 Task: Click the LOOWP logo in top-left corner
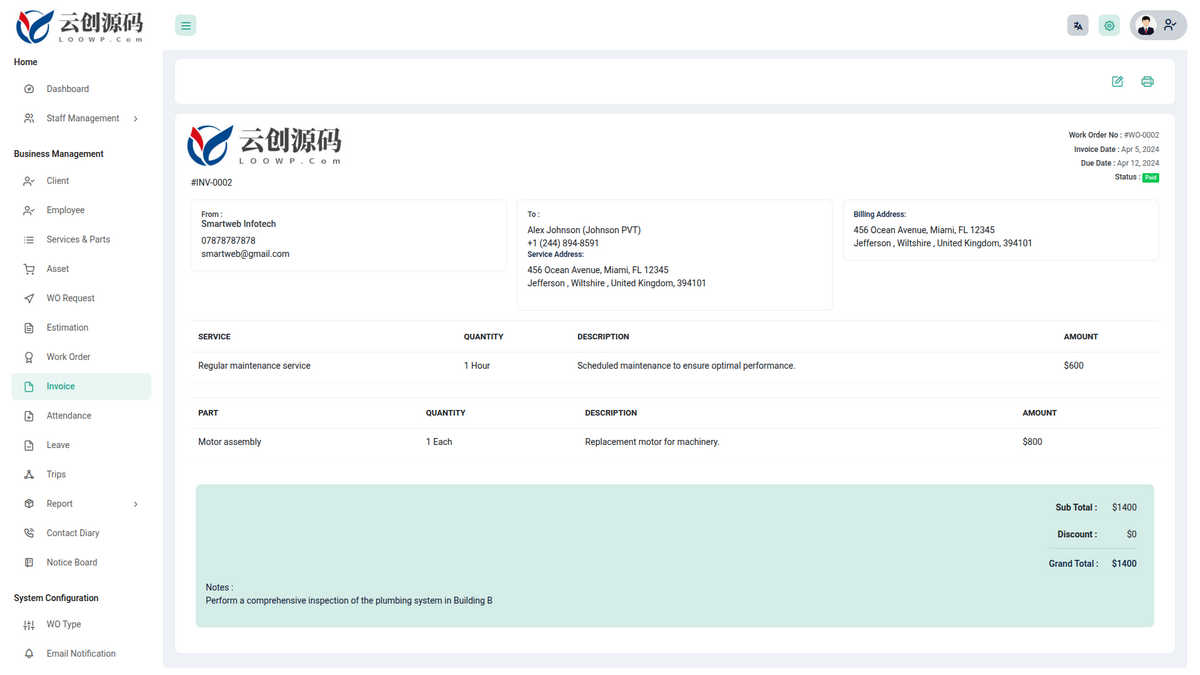tap(79, 27)
